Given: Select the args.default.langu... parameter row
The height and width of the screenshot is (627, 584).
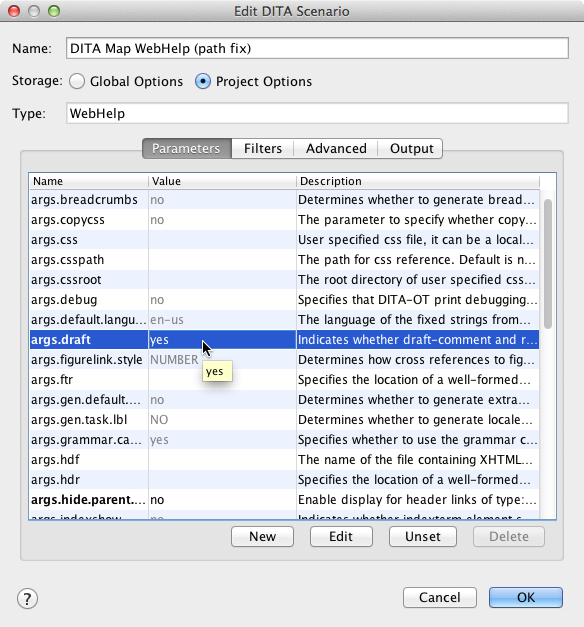Looking at the screenshot, I should click(284, 319).
